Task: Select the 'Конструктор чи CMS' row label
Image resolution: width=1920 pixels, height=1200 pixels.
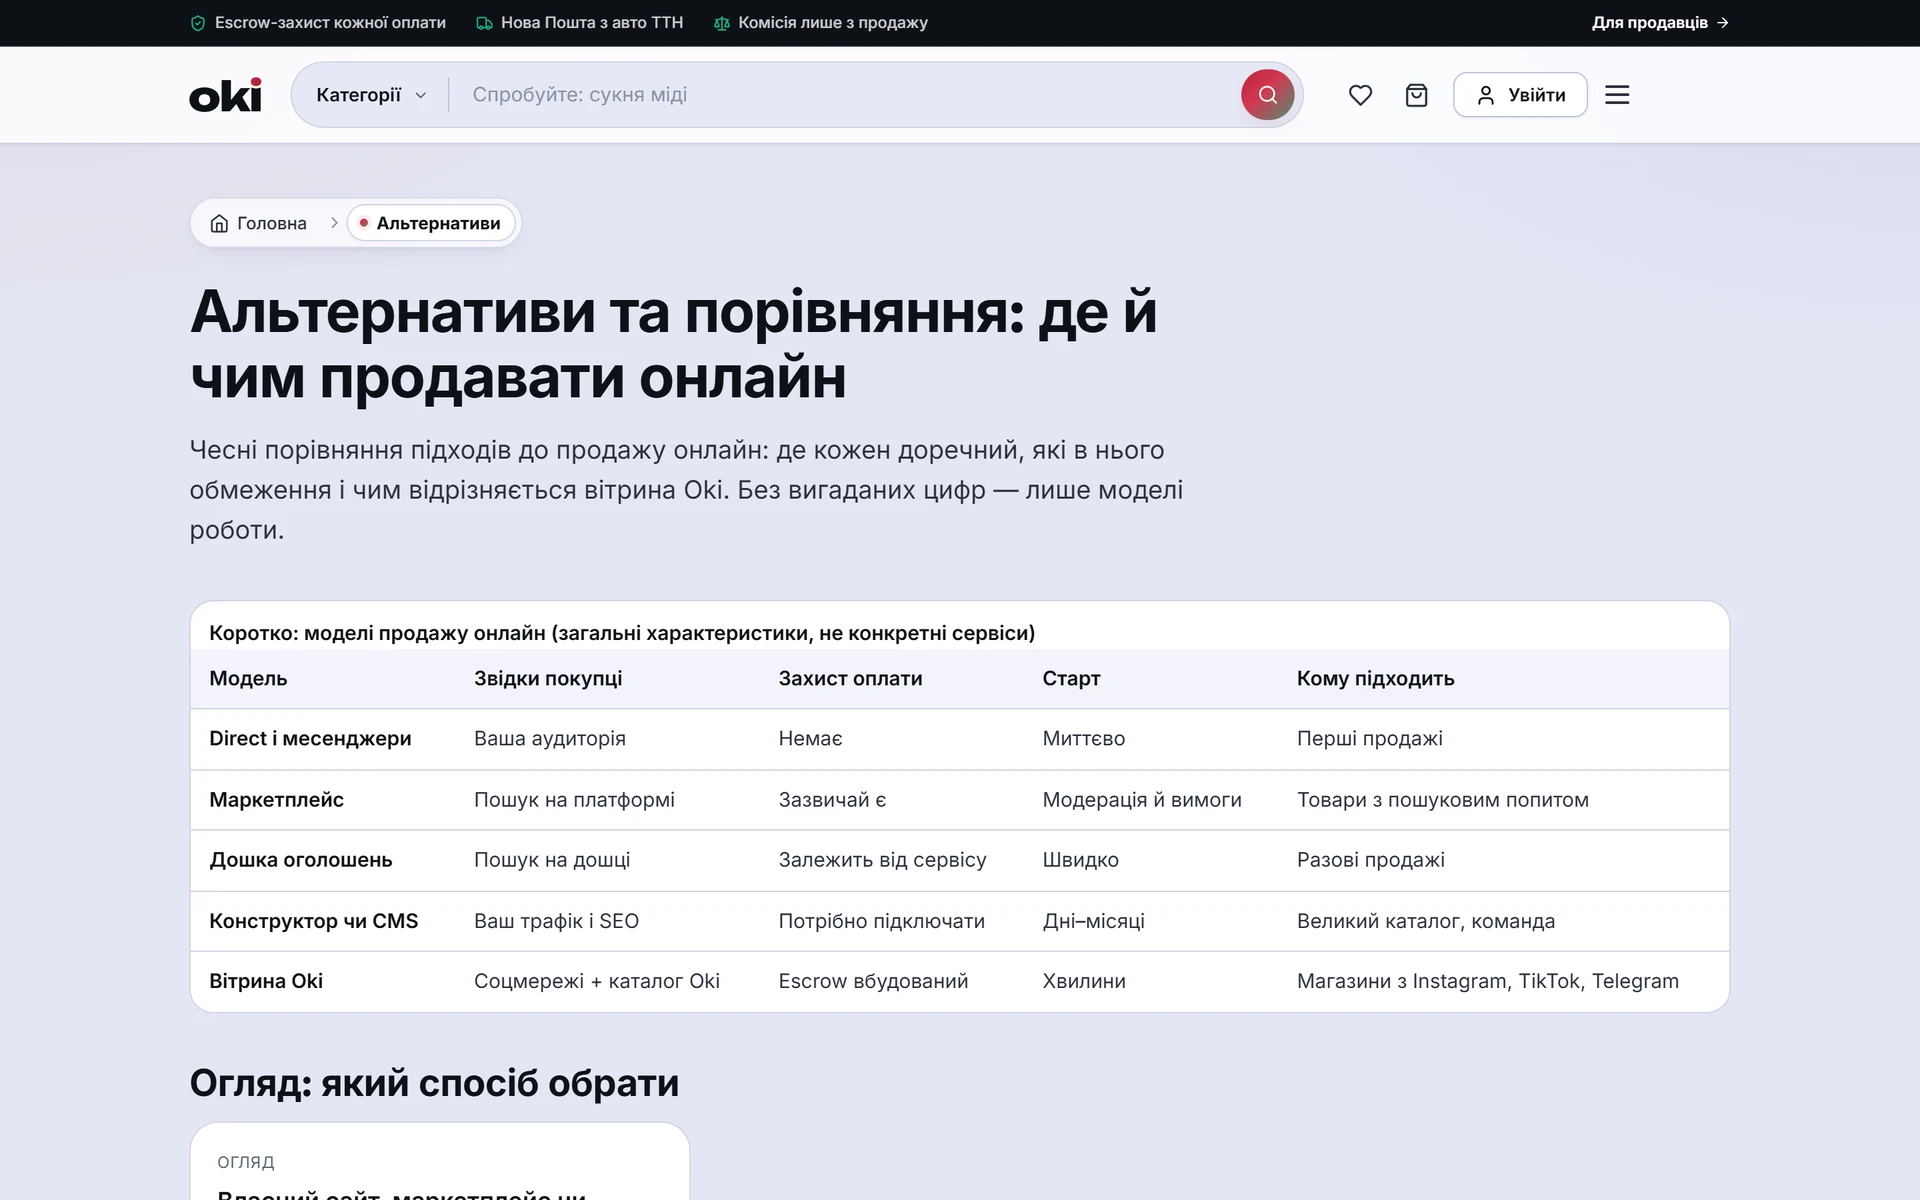Action: [x=313, y=921]
